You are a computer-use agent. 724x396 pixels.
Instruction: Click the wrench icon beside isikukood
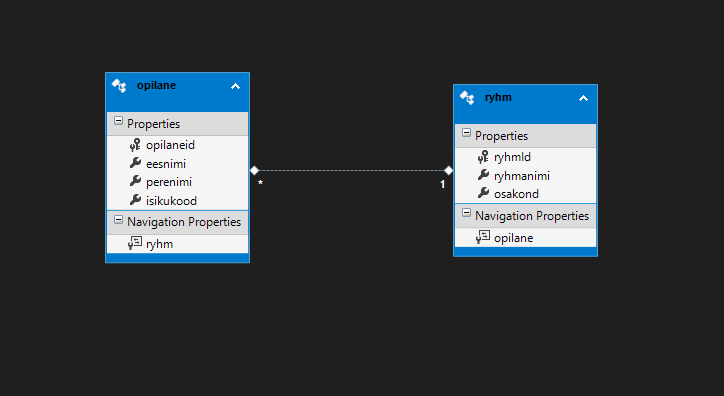pyautogui.click(x=135, y=200)
